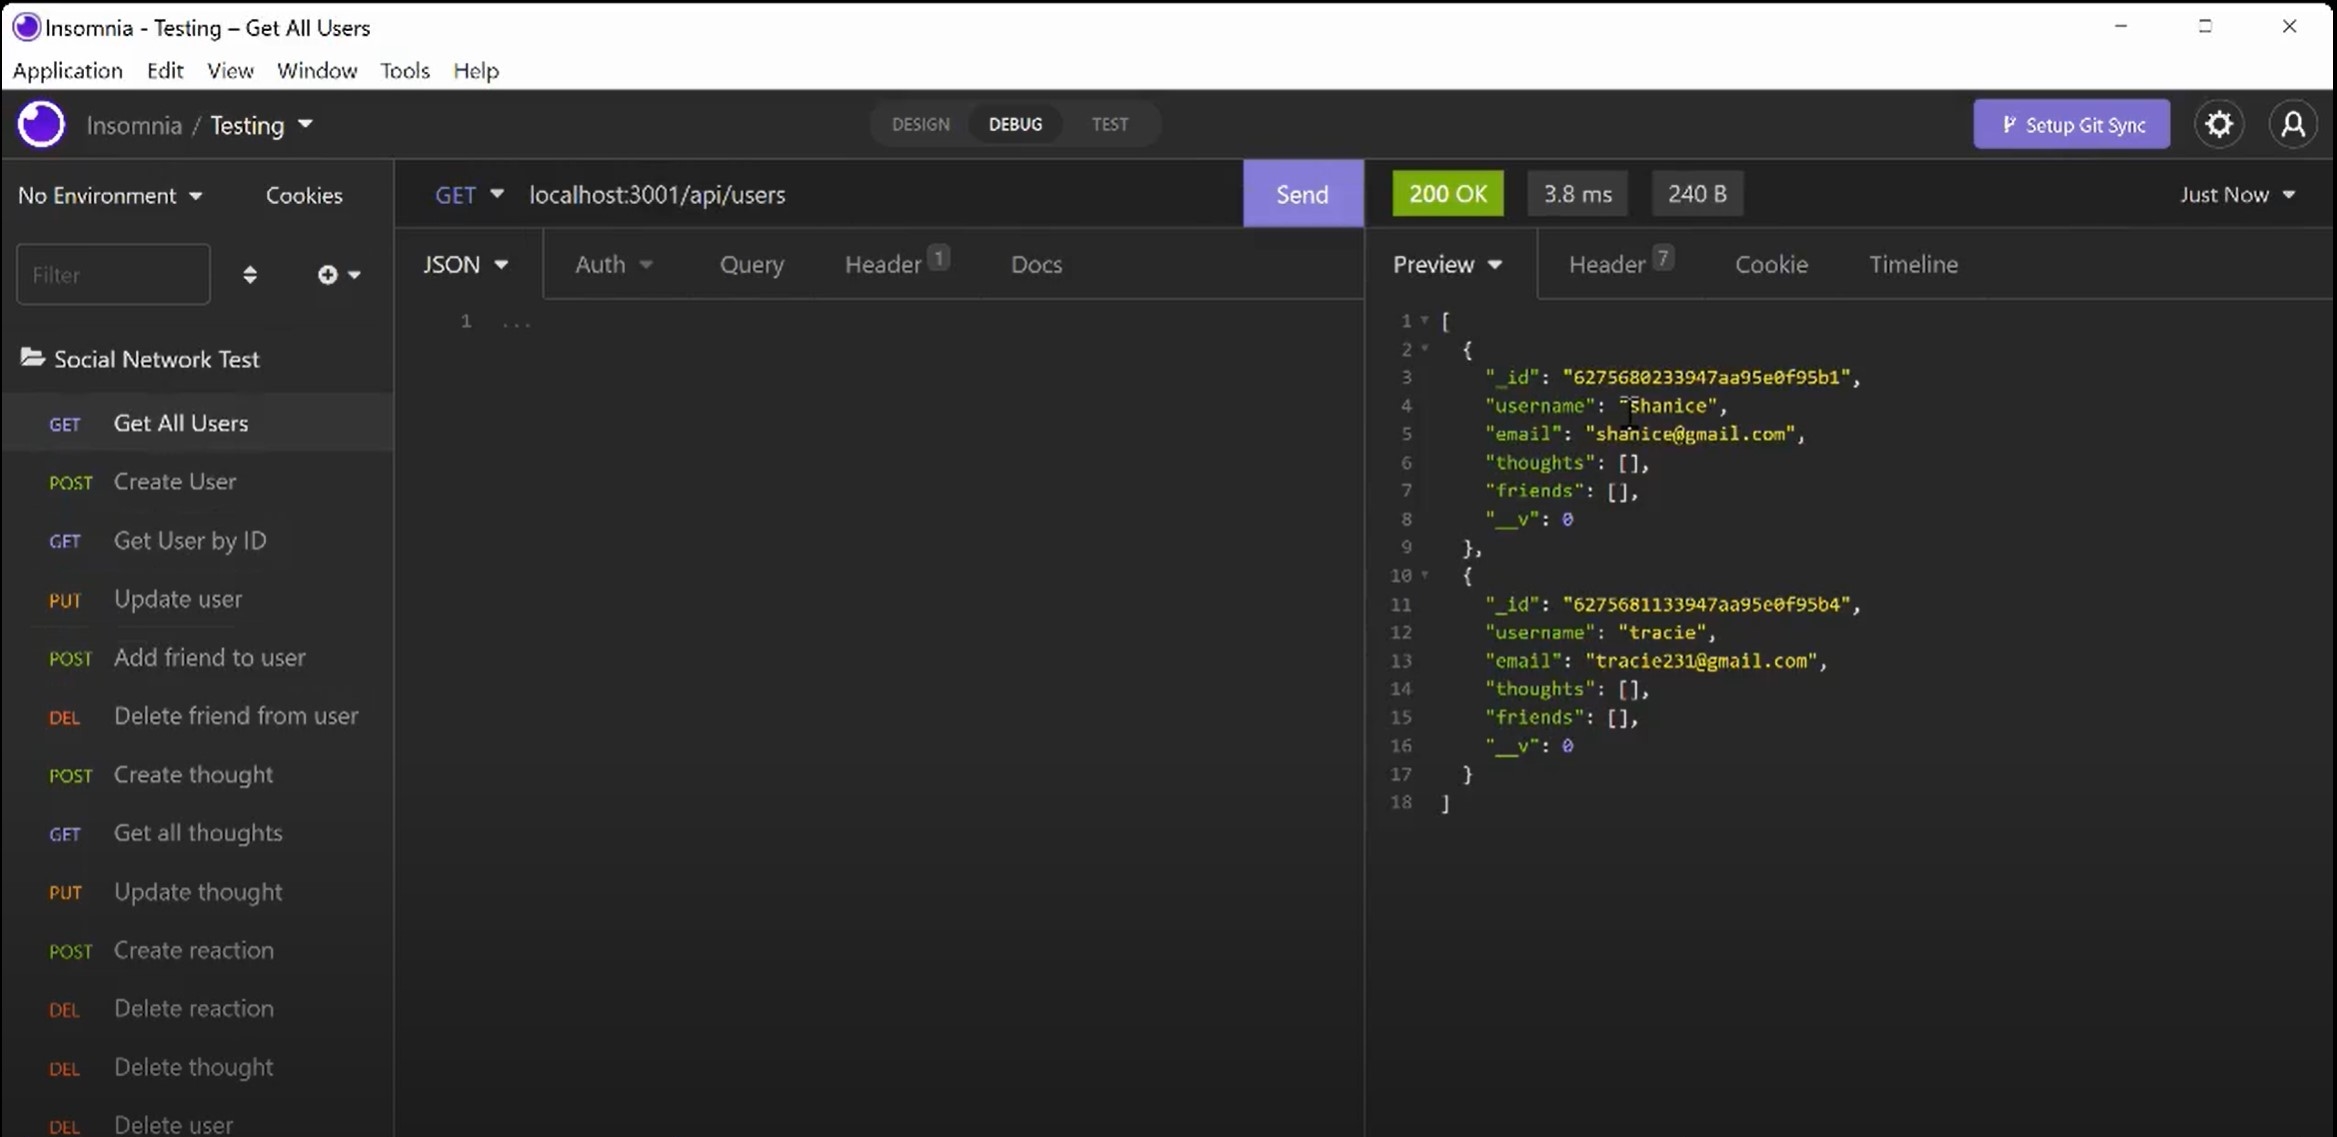The image size is (2337, 1137).
Task: Toggle the DEBUG mode tab
Action: pyautogui.click(x=1015, y=124)
